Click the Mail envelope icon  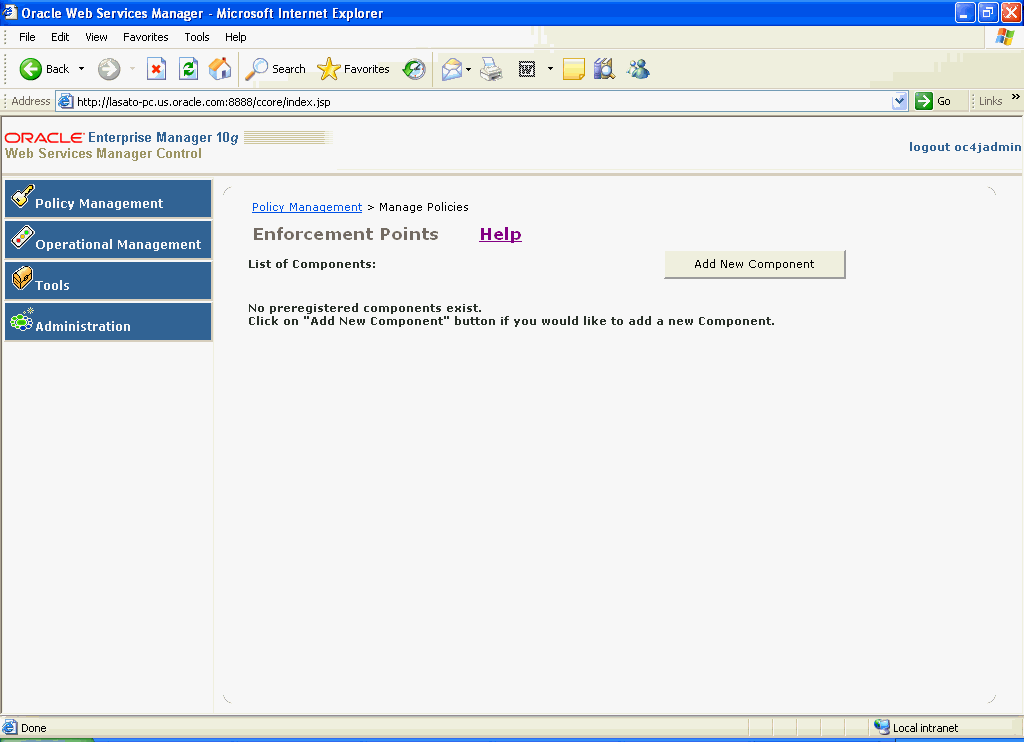(x=452, y=69)
